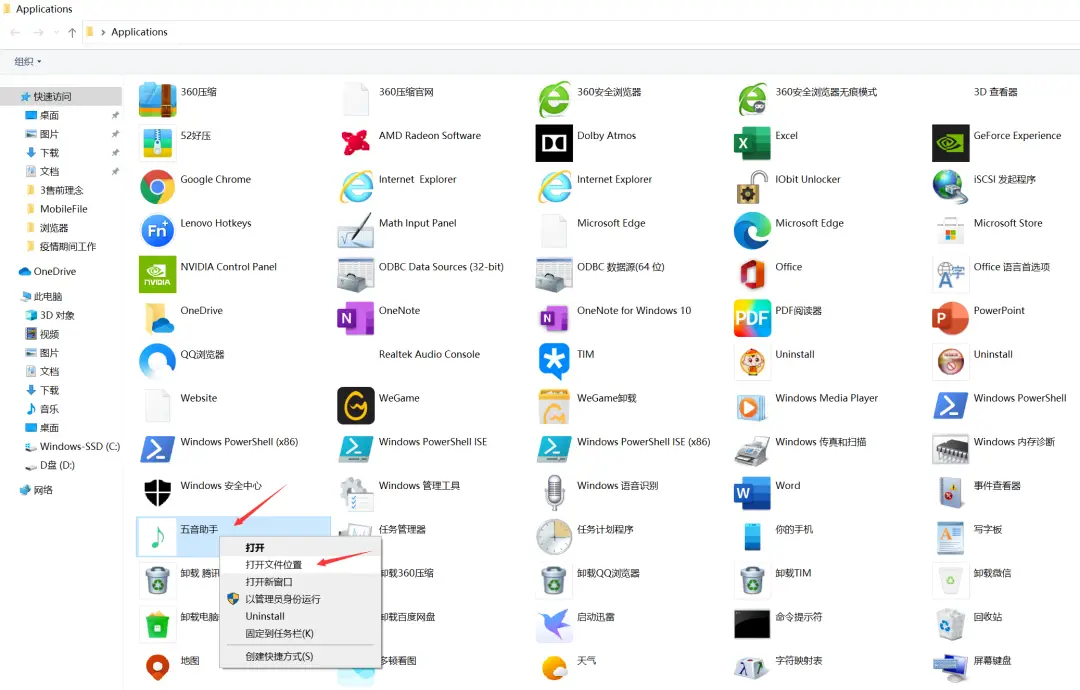
Task: Click the Windows 安全中心 shield icon
Action: pyautogui.click(x=157, y=493)
